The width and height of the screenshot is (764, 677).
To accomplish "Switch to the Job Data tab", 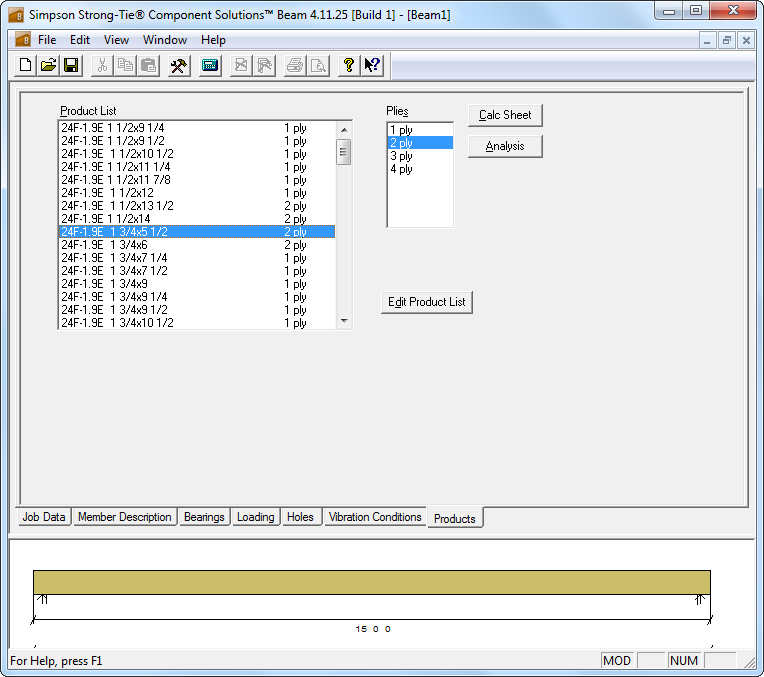I will (44, 517).
